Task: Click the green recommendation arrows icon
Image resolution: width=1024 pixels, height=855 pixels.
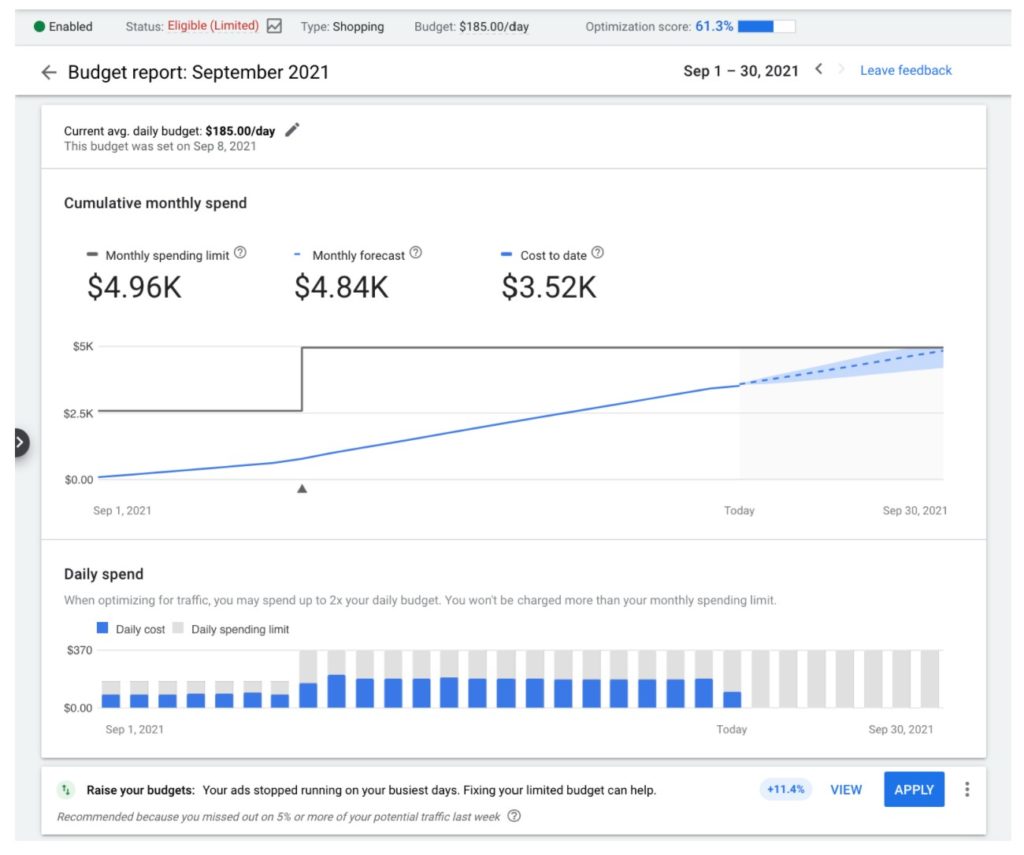Action: point(65,790)
